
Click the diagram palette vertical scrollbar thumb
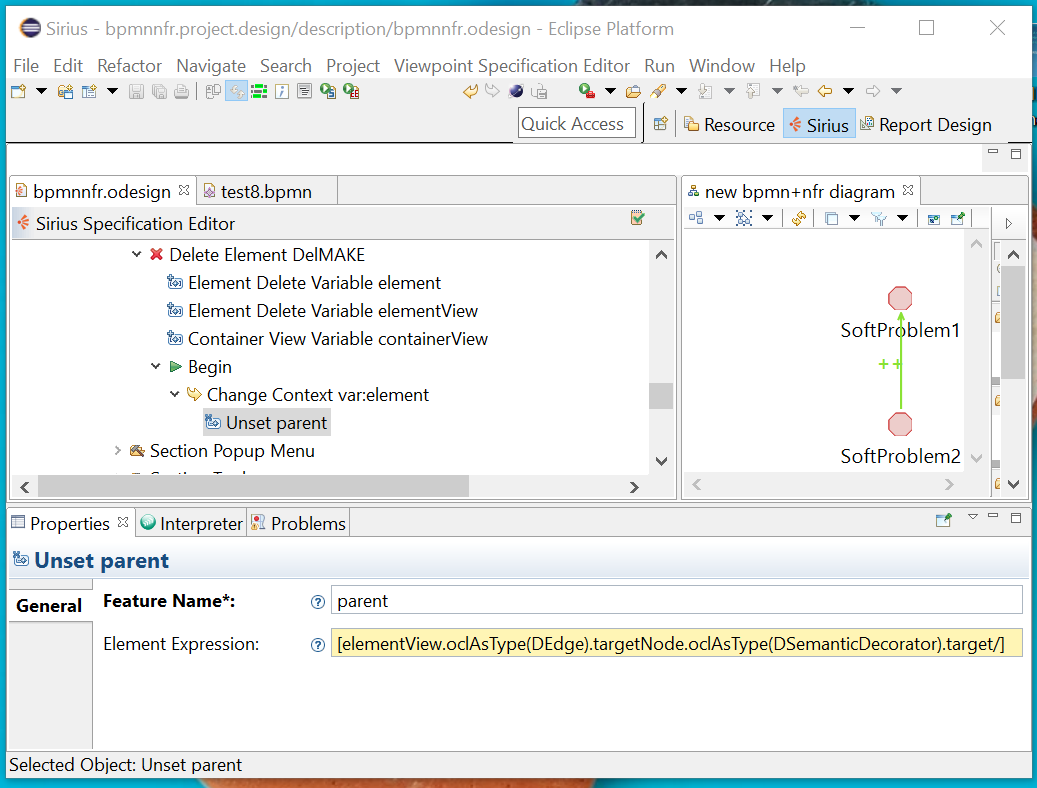(1013, 322)
